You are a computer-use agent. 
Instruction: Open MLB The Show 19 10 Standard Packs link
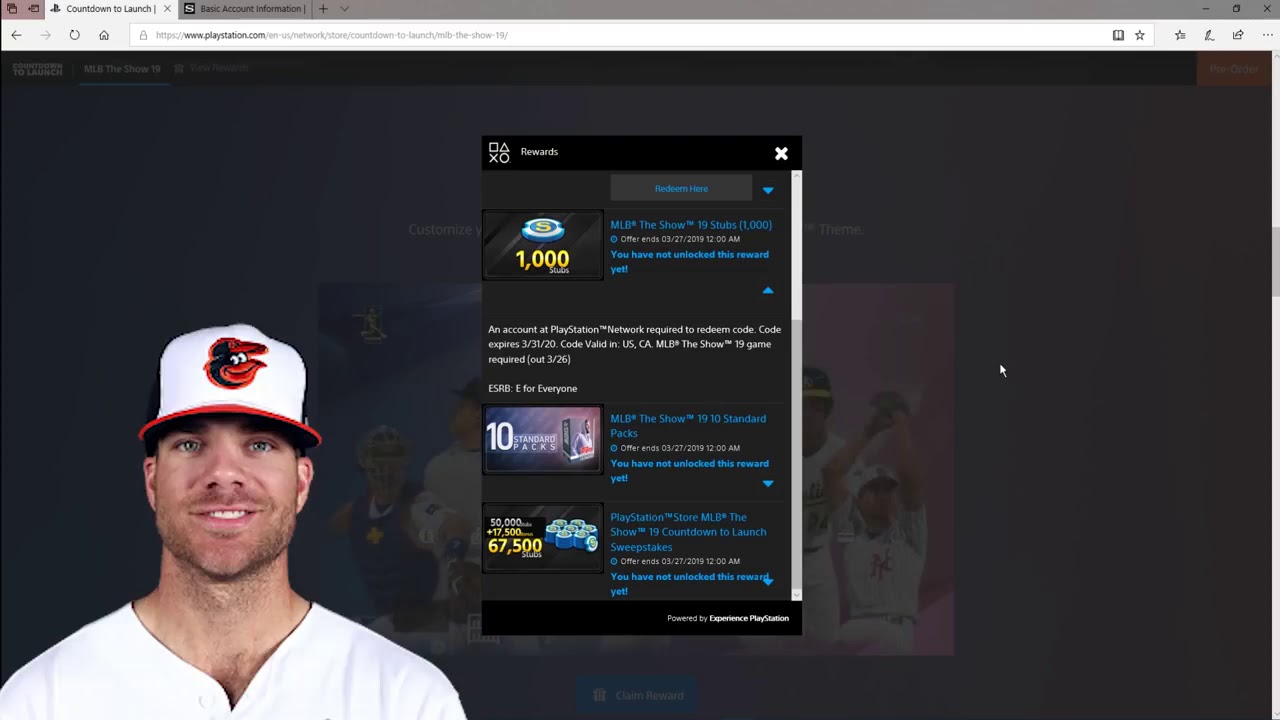[x=688, y=426]
